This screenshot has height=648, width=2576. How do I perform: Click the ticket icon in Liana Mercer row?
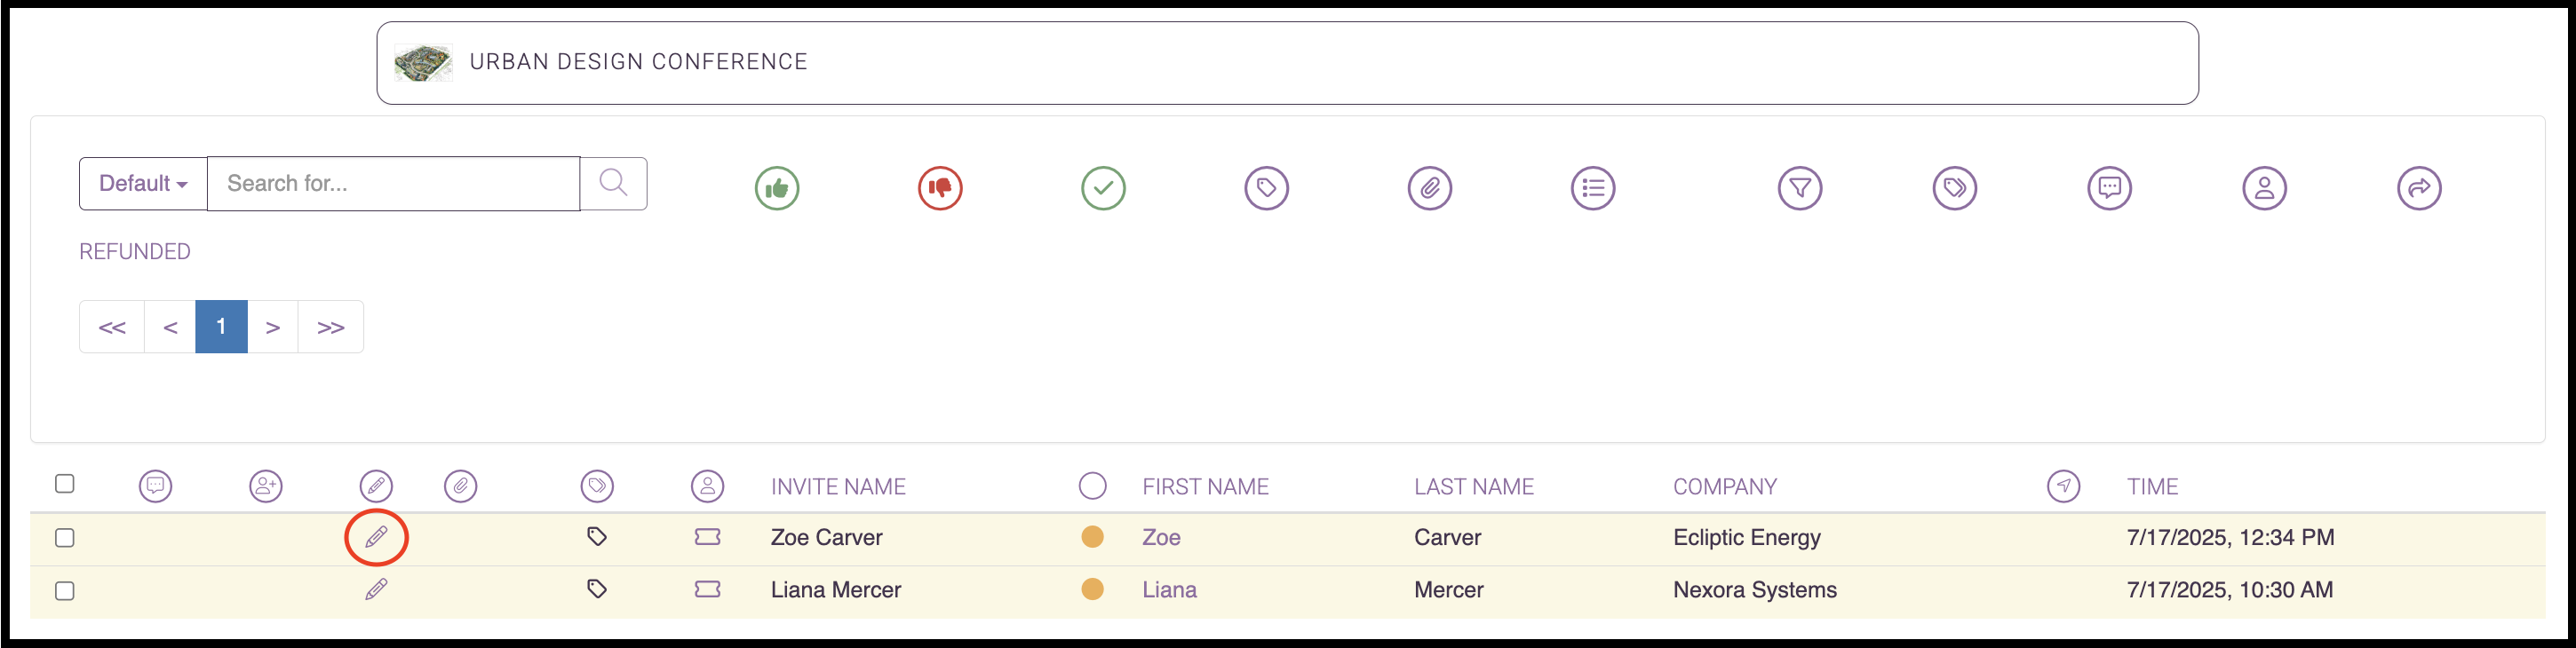pos(708,589)
